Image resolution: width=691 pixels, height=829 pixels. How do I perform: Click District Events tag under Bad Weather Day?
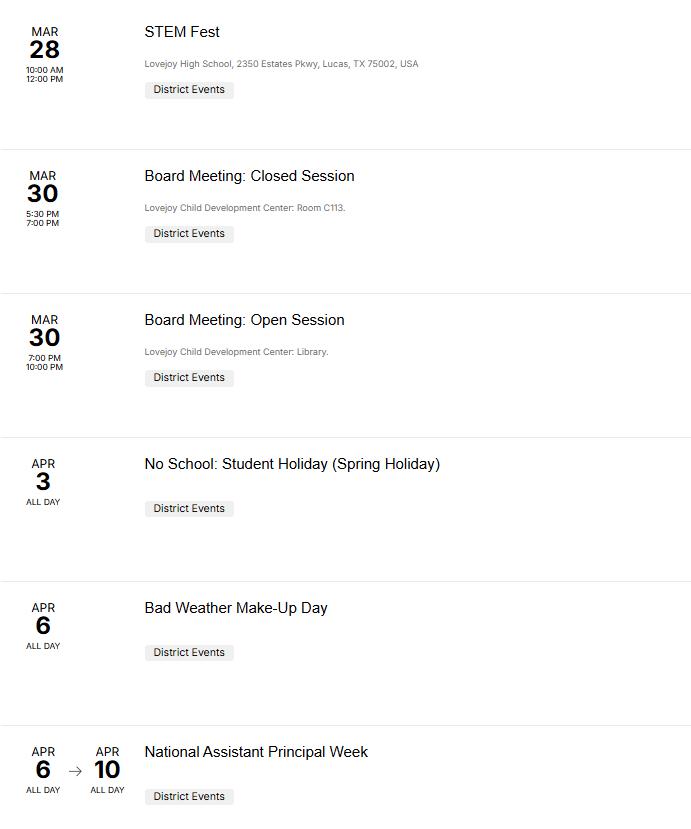coord(189,653)
